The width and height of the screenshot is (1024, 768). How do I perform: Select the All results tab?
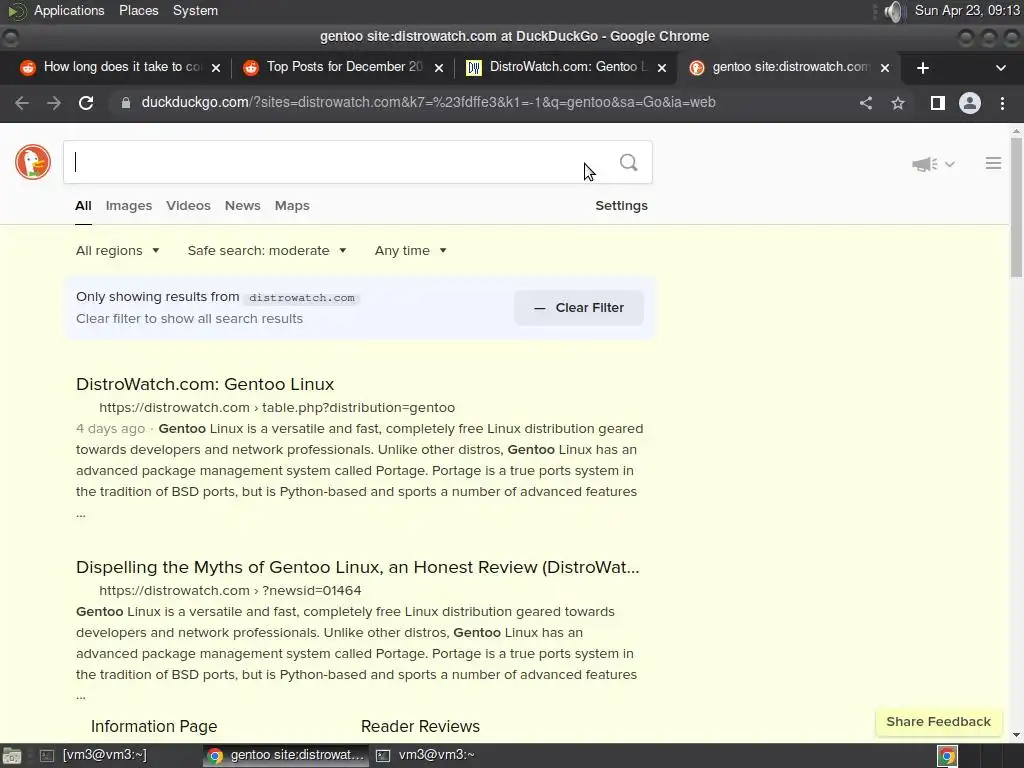coord(83,206)
